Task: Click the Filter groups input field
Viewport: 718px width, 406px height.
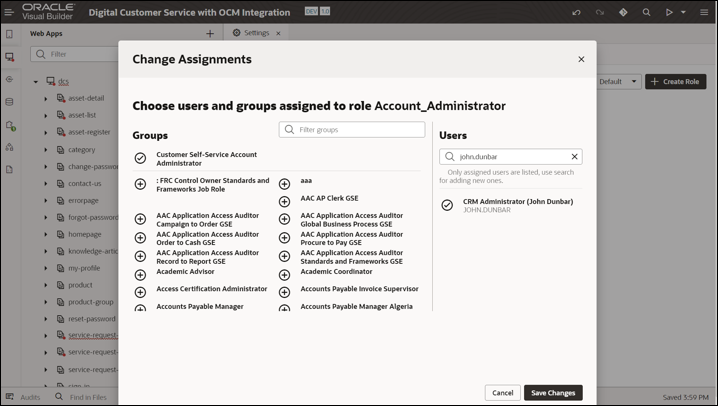Action: click(360, 130)
